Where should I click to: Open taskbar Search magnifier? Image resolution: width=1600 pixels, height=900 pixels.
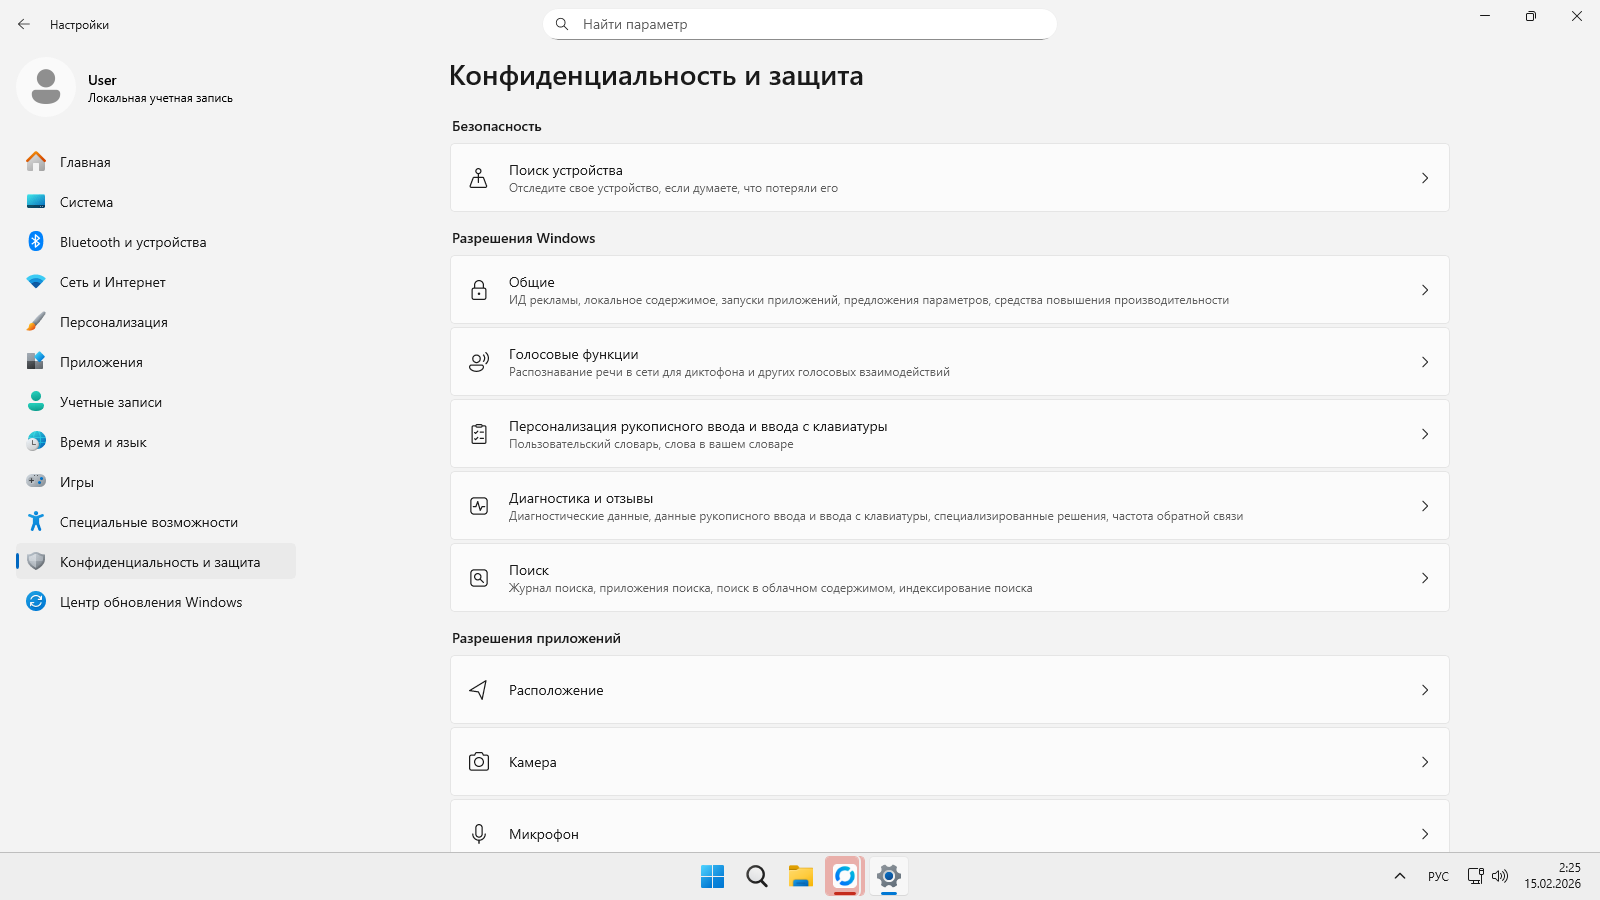tap(757, 877)
